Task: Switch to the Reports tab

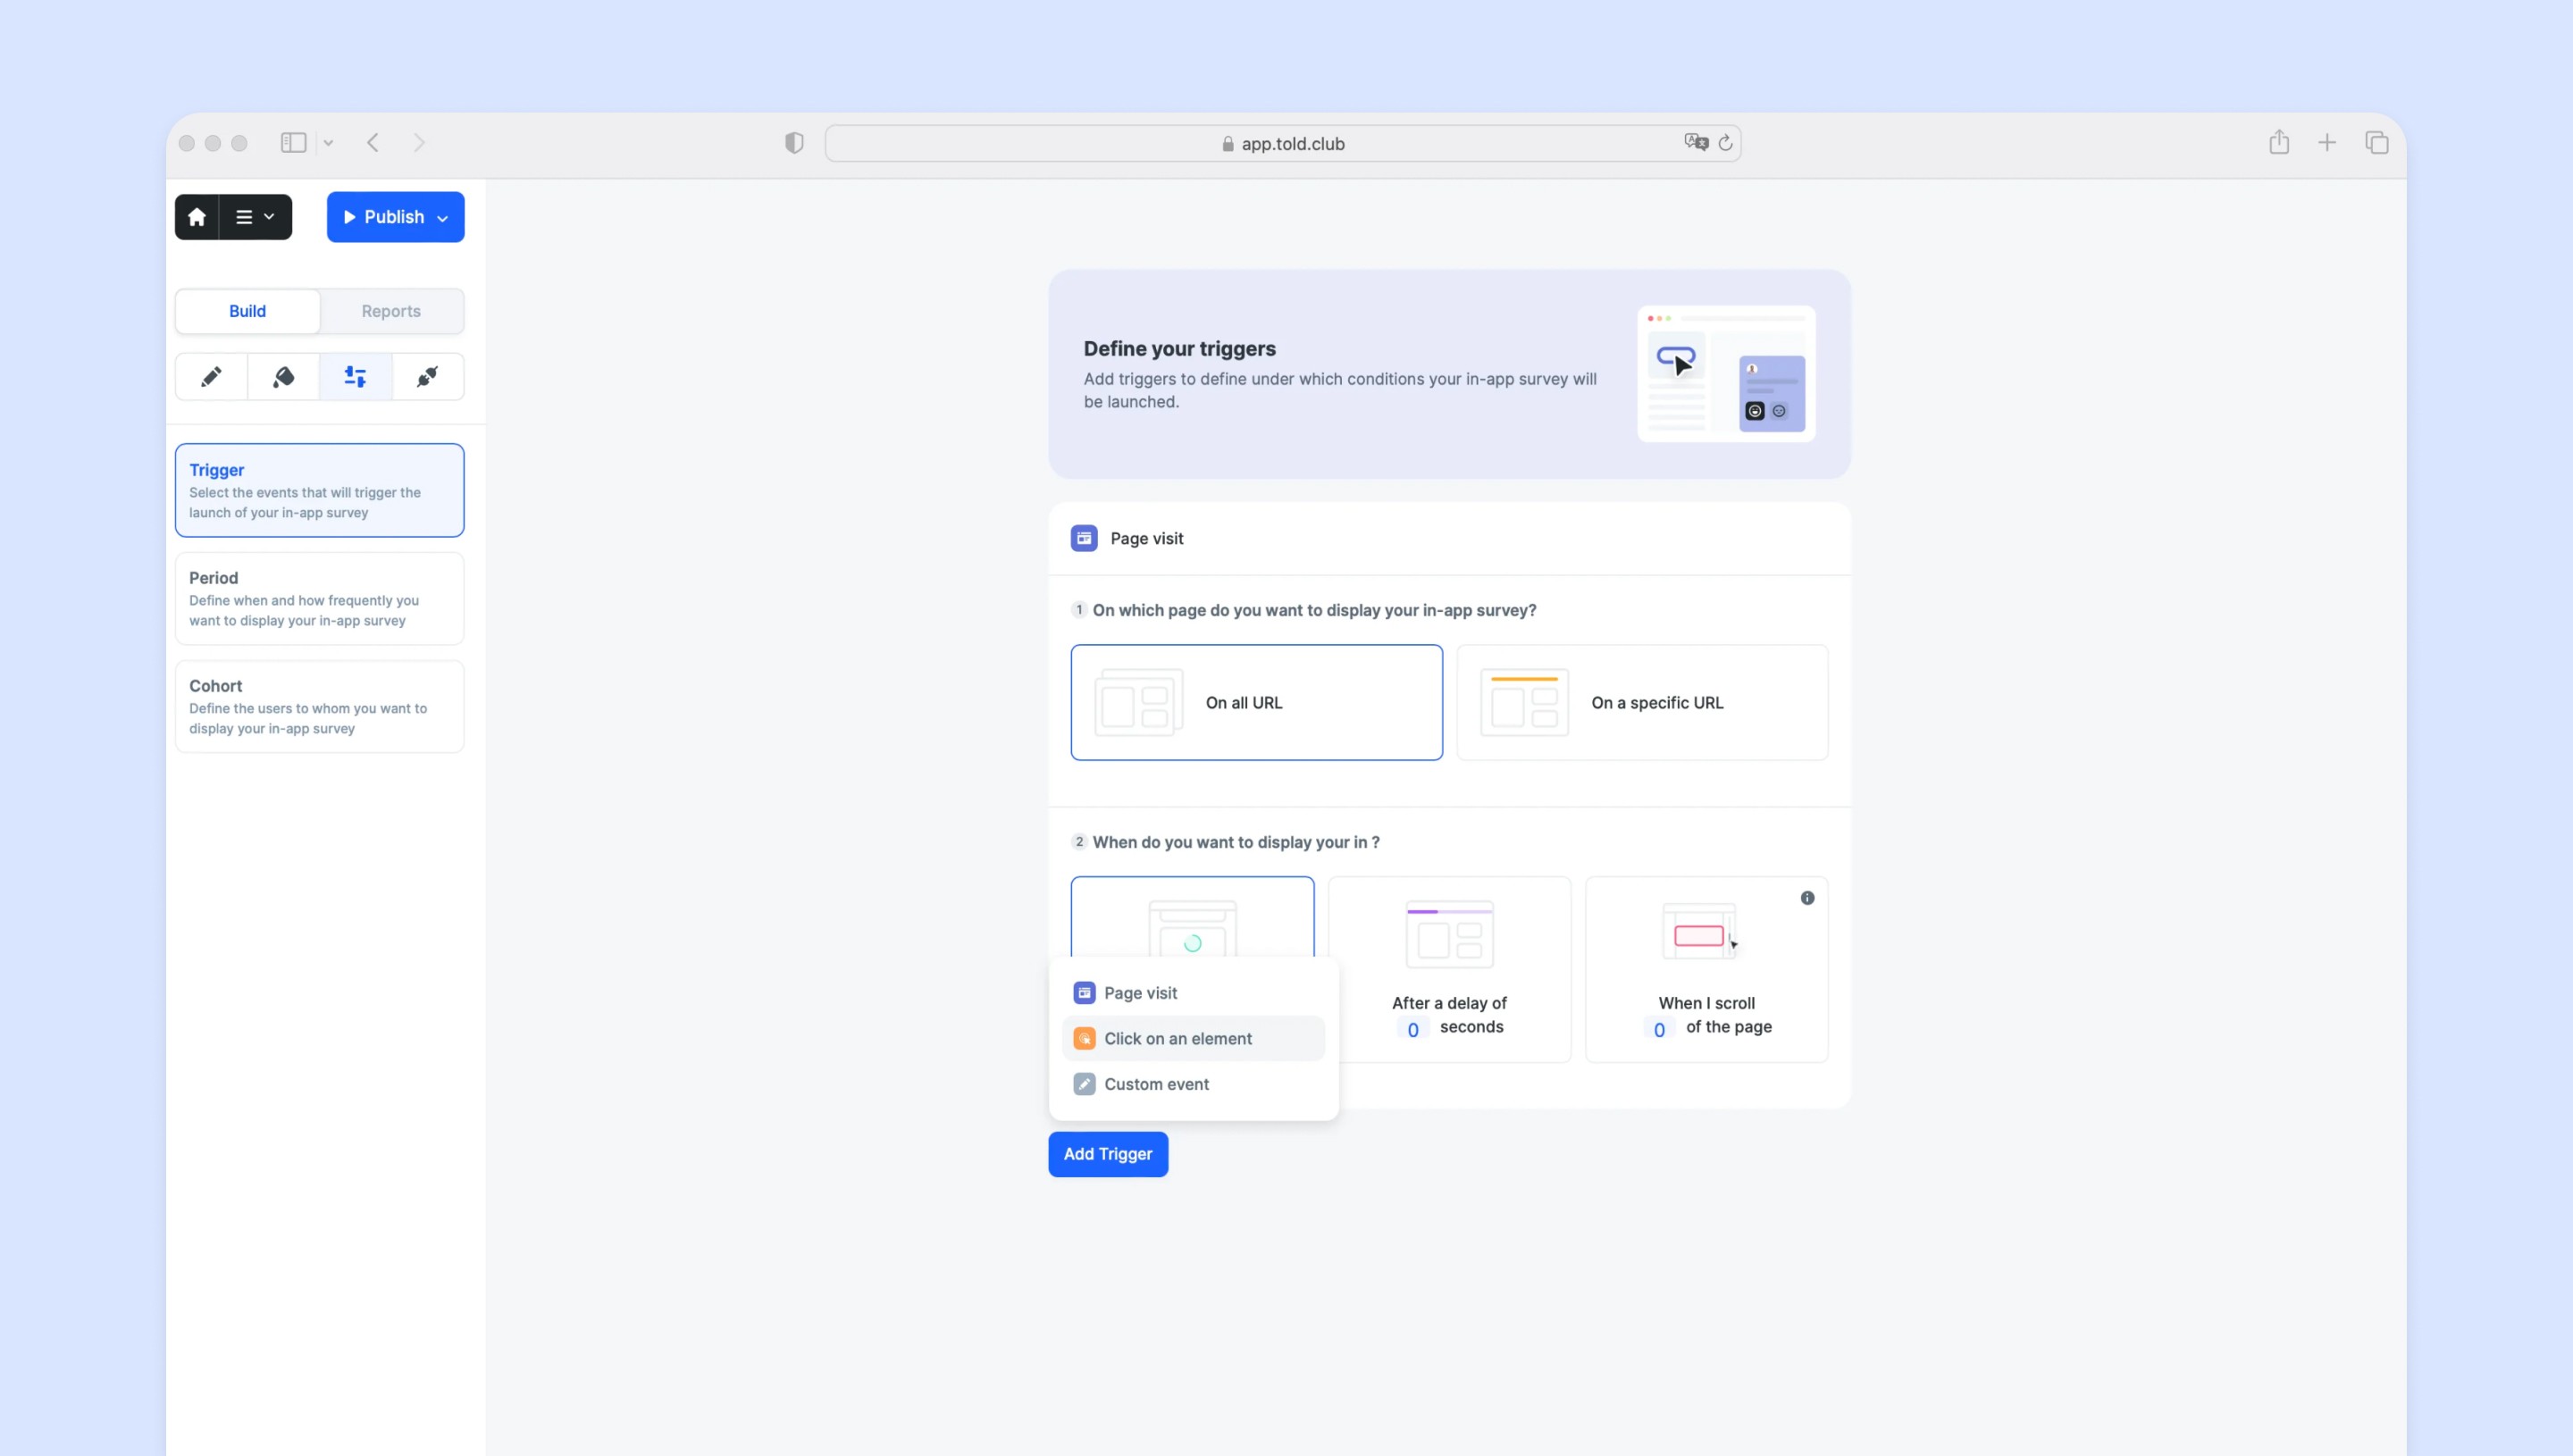Action: [x=391, y=311]
